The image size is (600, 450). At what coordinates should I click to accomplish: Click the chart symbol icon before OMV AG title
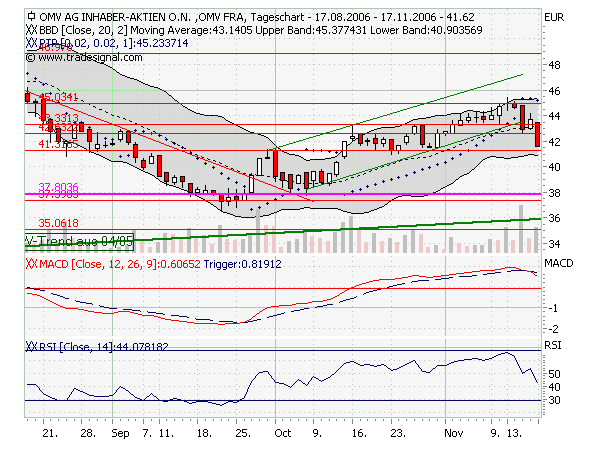(31, 16)
